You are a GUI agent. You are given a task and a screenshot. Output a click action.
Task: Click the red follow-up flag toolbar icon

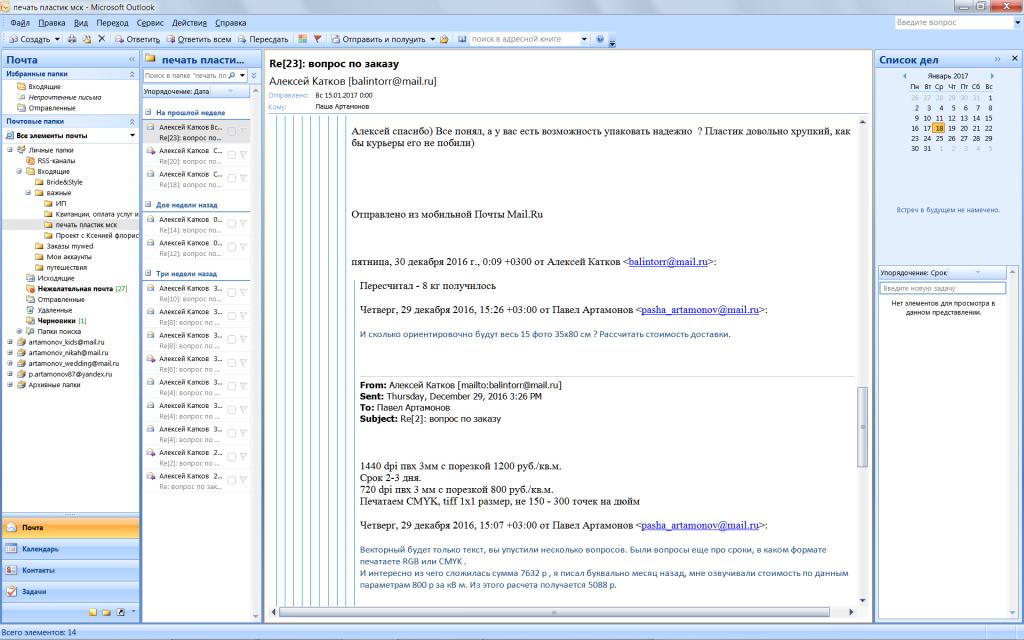coord(317,39)
